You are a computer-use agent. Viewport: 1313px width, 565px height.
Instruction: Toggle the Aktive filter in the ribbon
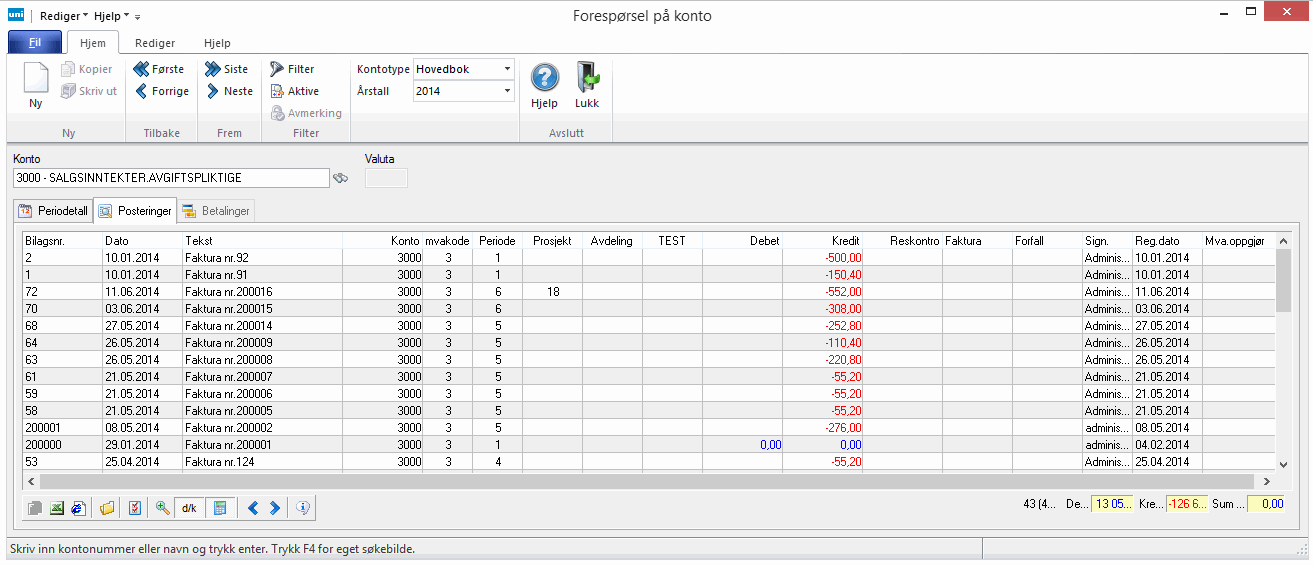tap(294, 91)
